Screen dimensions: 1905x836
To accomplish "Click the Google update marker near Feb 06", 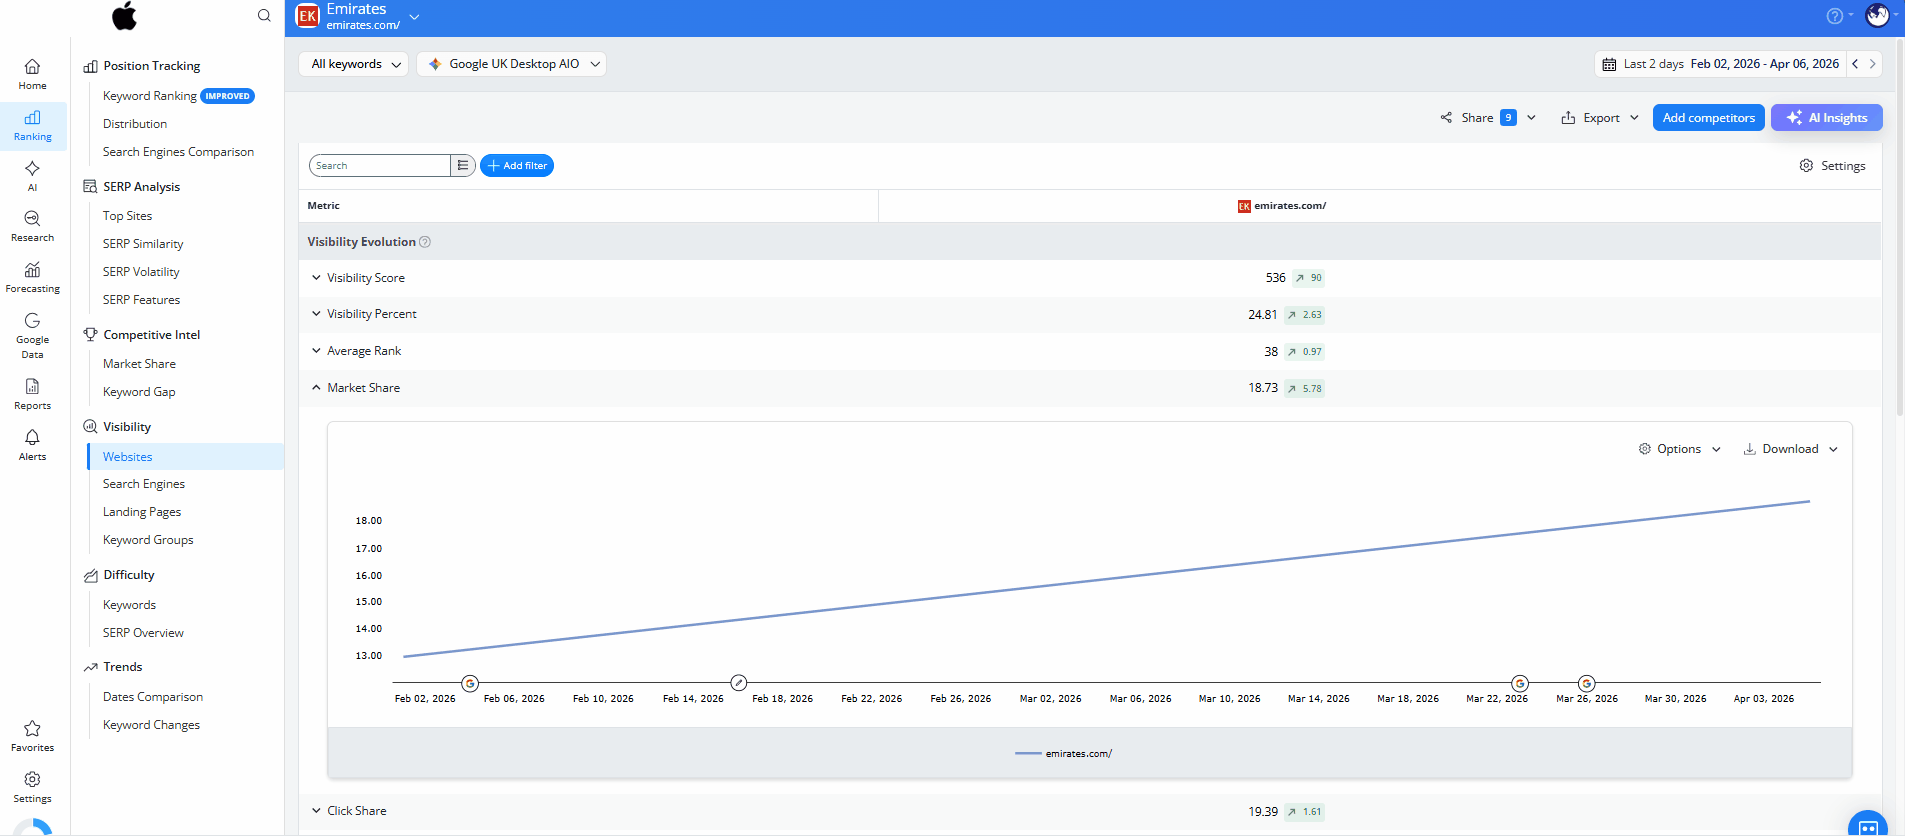I will (x=470, y=684).
